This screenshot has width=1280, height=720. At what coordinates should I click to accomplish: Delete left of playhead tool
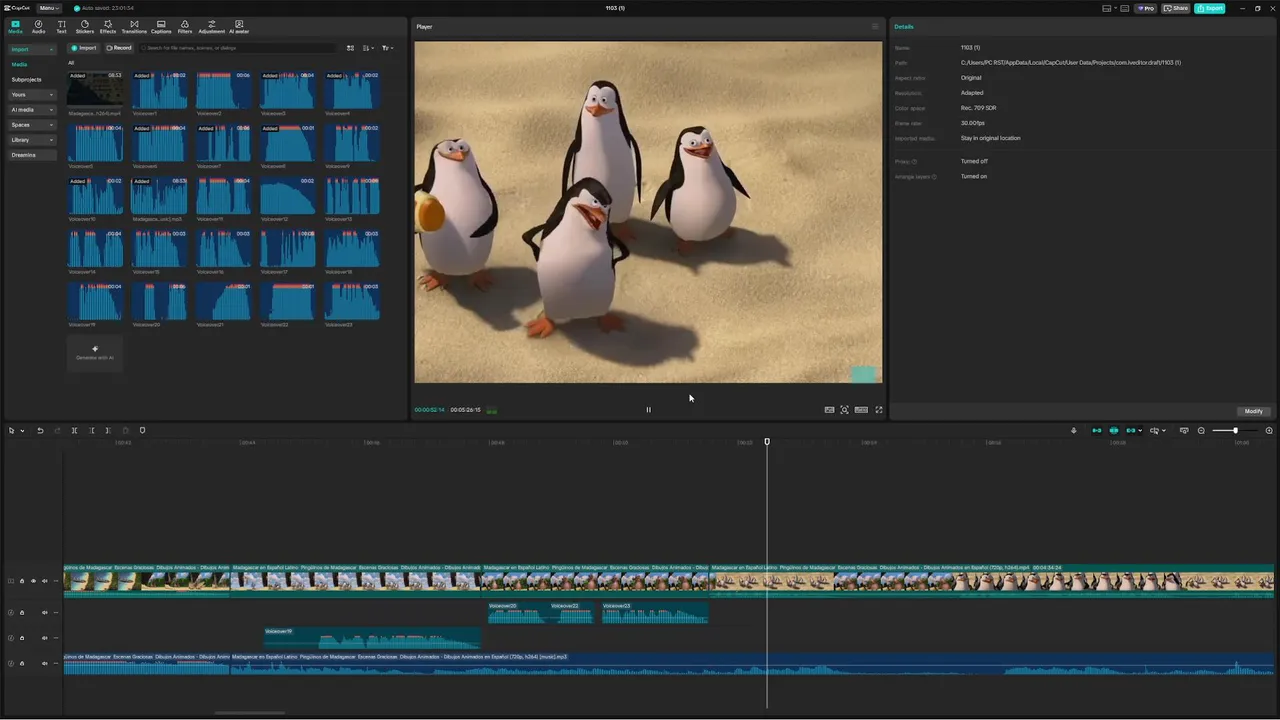point(91,431)
